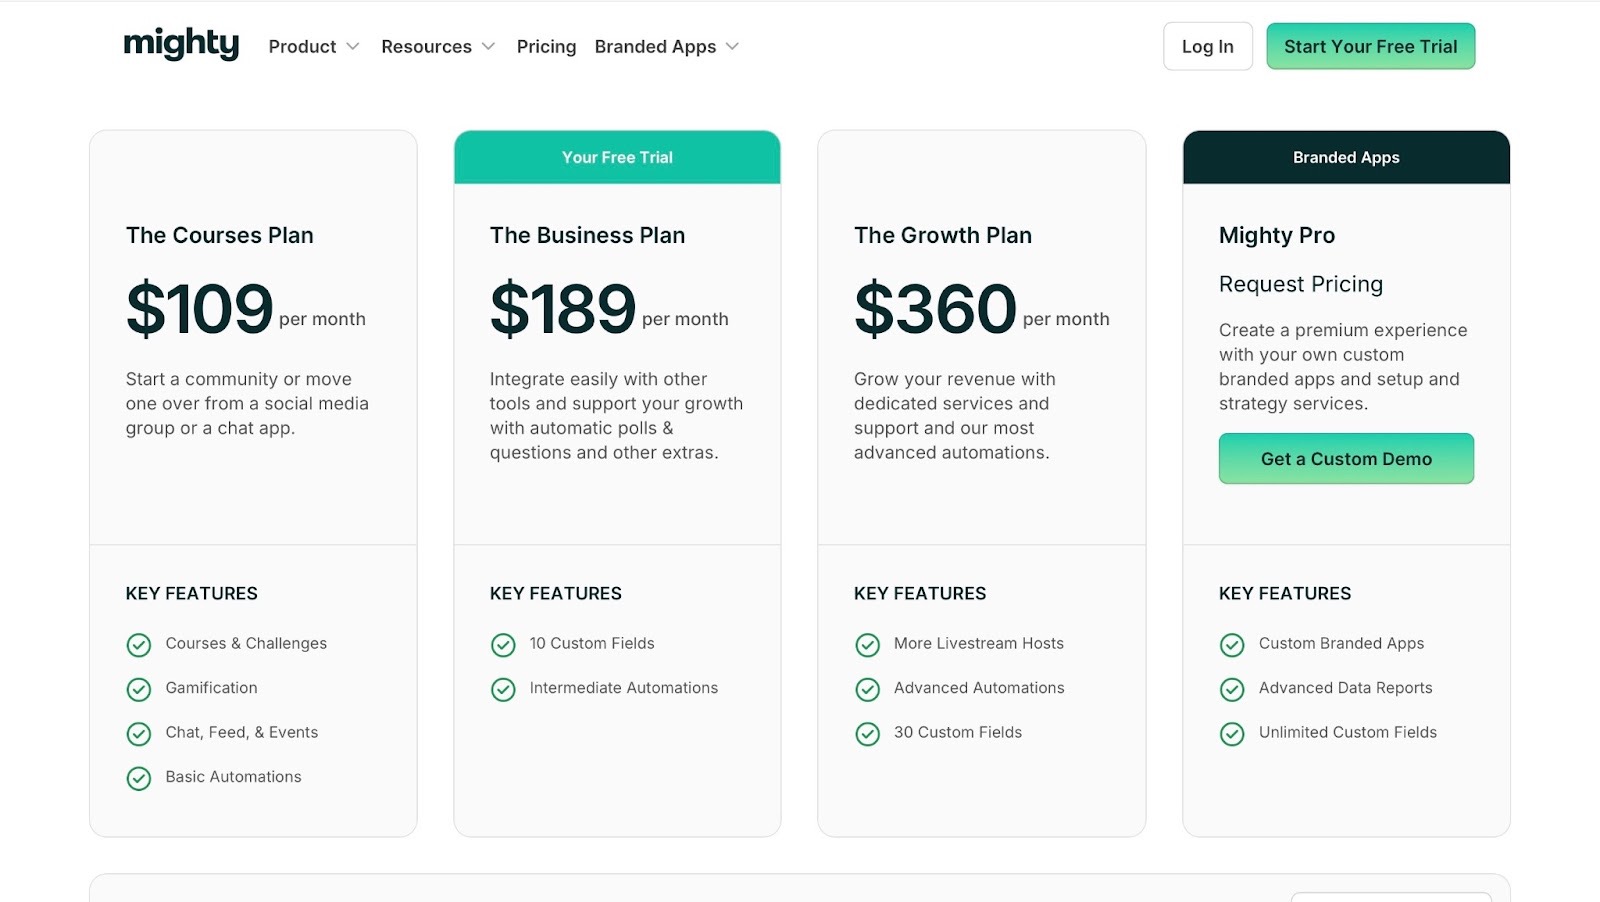Click checkmark icon next to Courses & Challenges
1600x902 pixels.
139,645
